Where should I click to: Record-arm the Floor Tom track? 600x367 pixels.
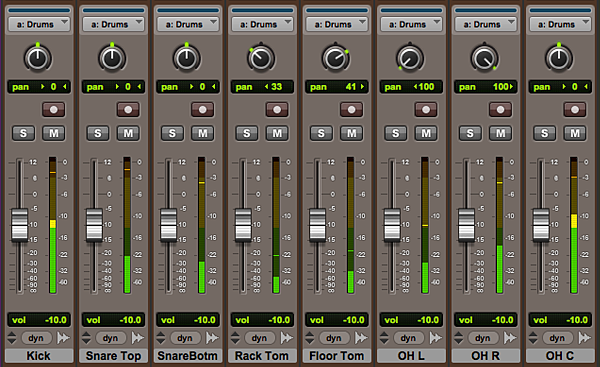(351, 110)
